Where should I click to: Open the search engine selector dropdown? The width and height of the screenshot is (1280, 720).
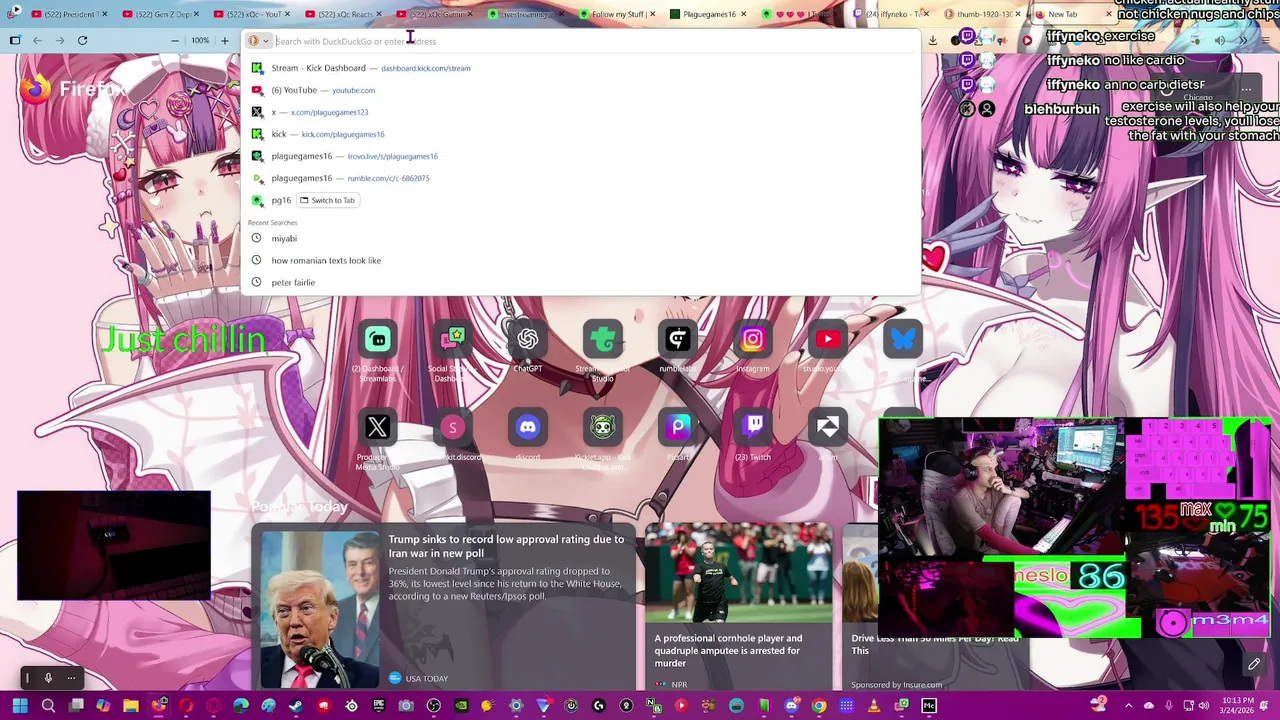(x=258, y=41)
